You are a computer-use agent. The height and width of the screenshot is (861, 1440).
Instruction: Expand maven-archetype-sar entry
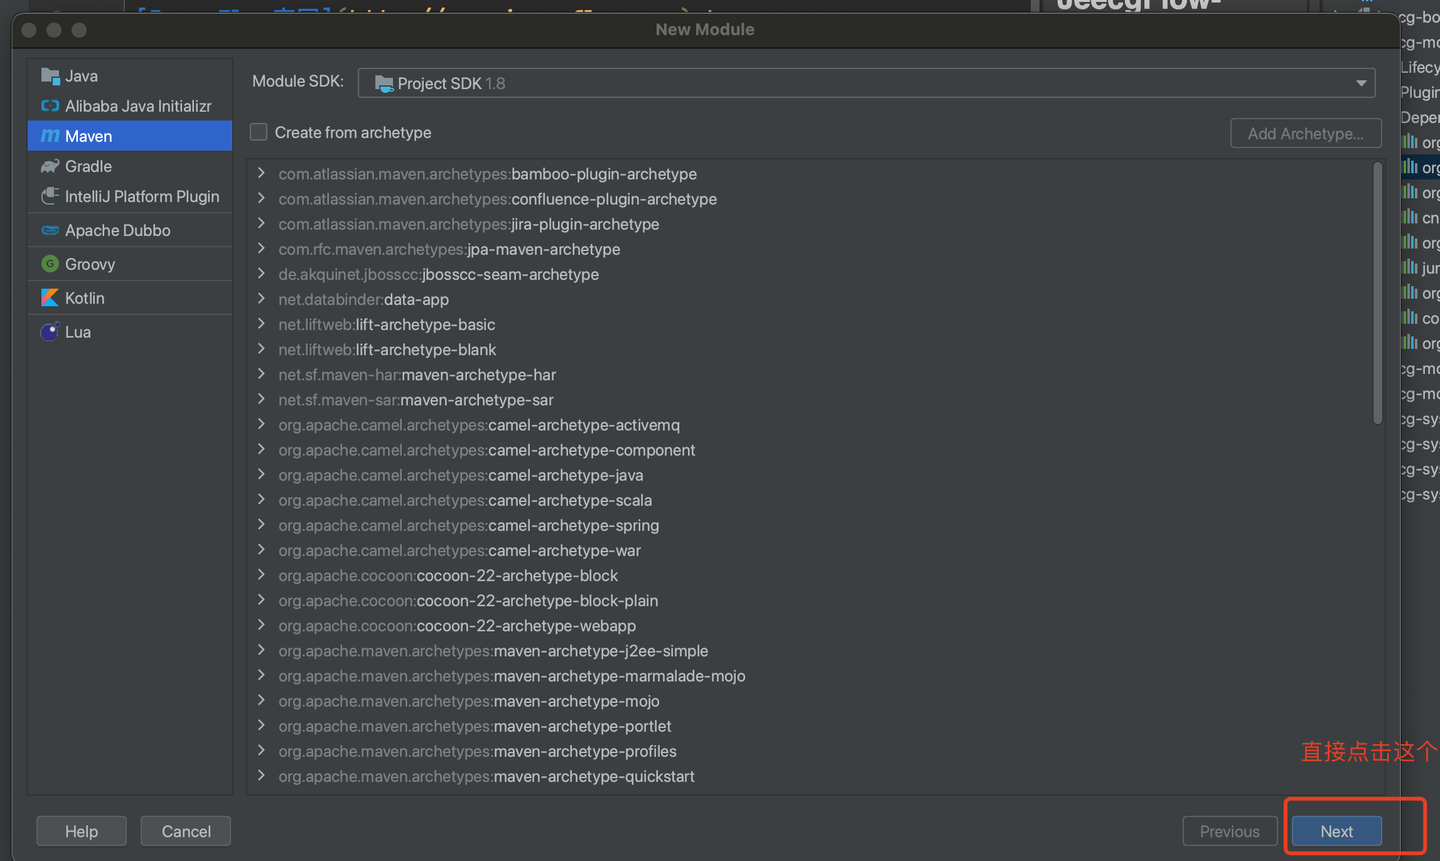pos(261,399)
